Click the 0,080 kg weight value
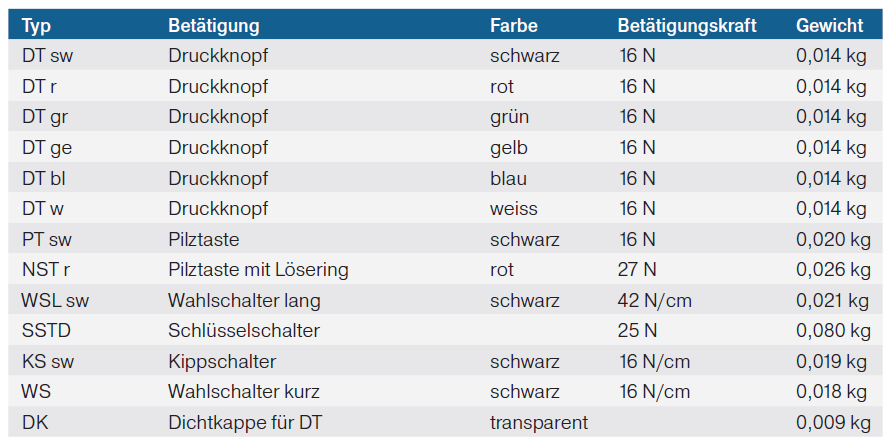 click(833, 331)
